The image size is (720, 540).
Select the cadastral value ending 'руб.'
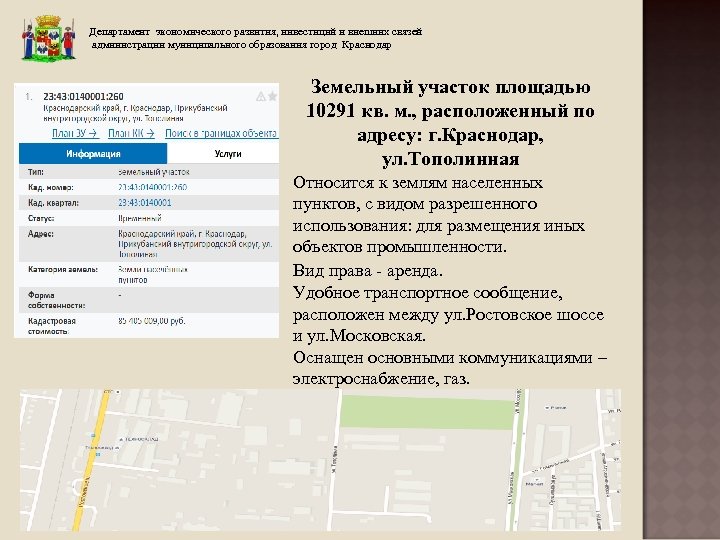point(152,321)
